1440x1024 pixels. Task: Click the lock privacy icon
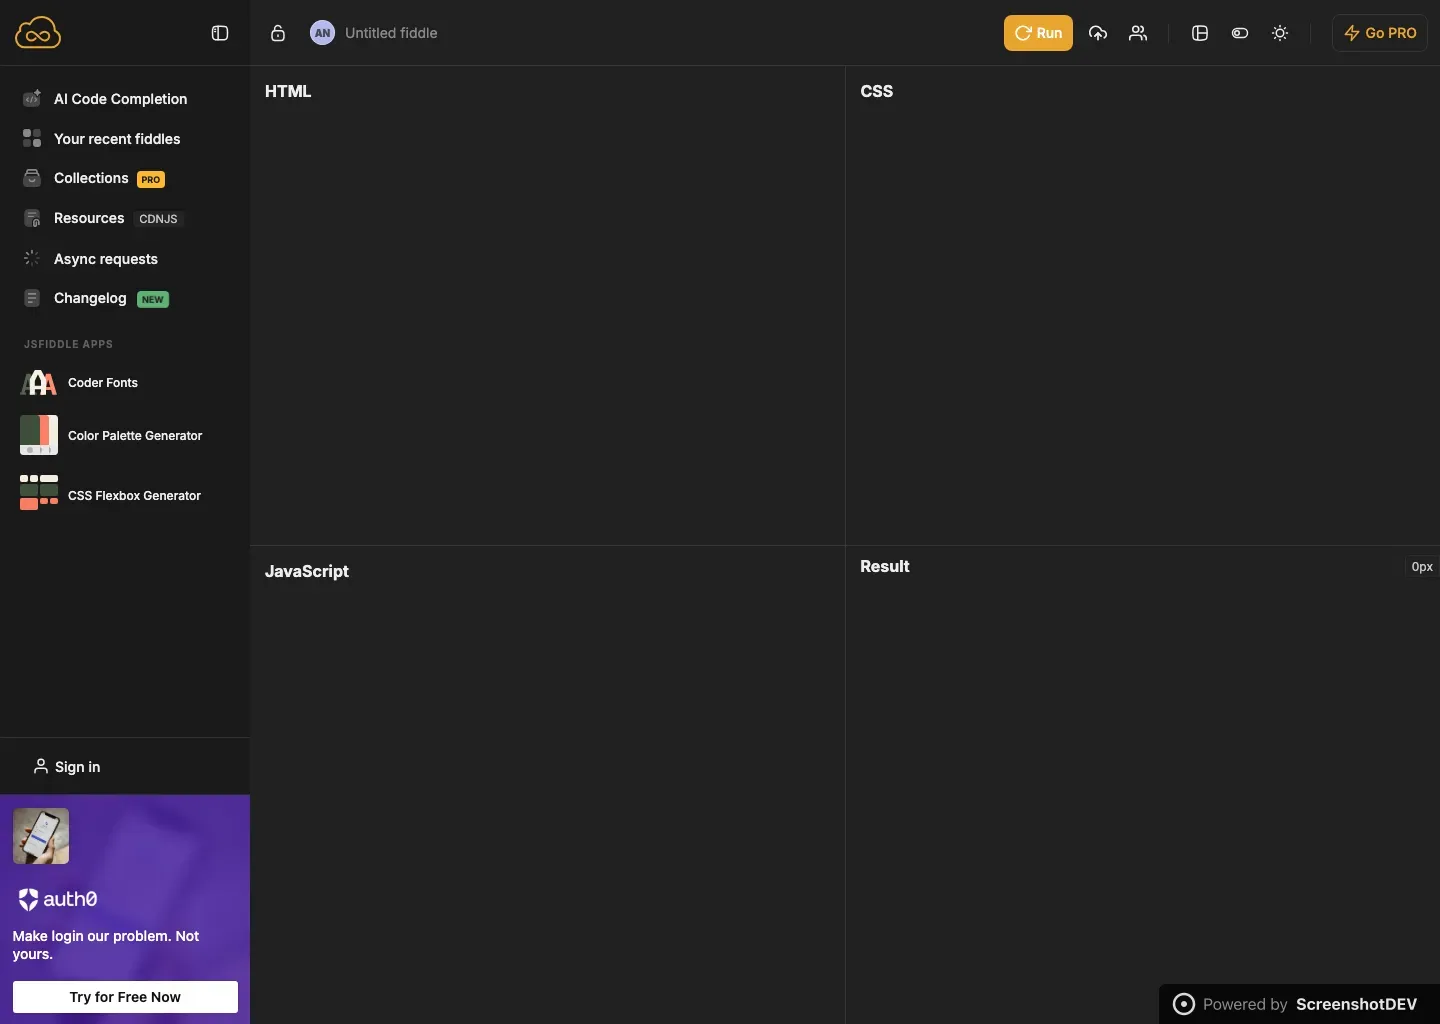tap(278, 33)
